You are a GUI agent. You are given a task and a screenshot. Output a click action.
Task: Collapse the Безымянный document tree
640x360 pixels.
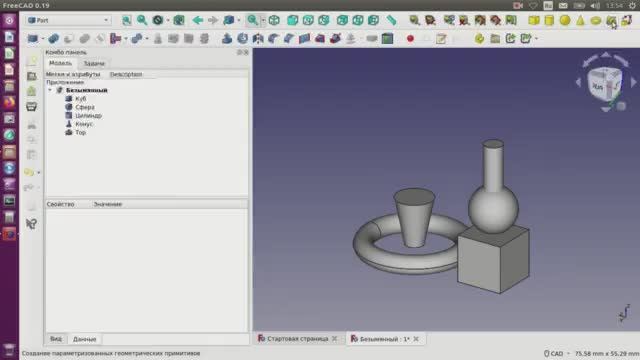[50, 90]
